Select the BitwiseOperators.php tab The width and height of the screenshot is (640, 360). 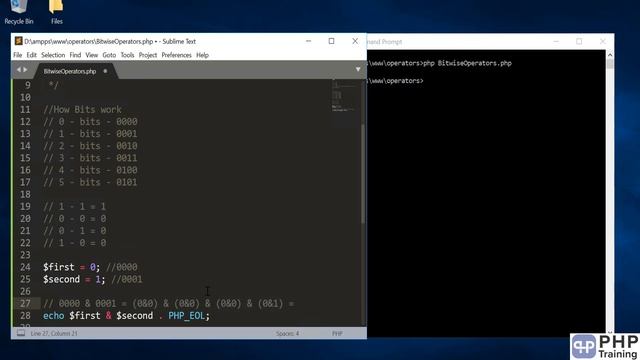(70, 71)
